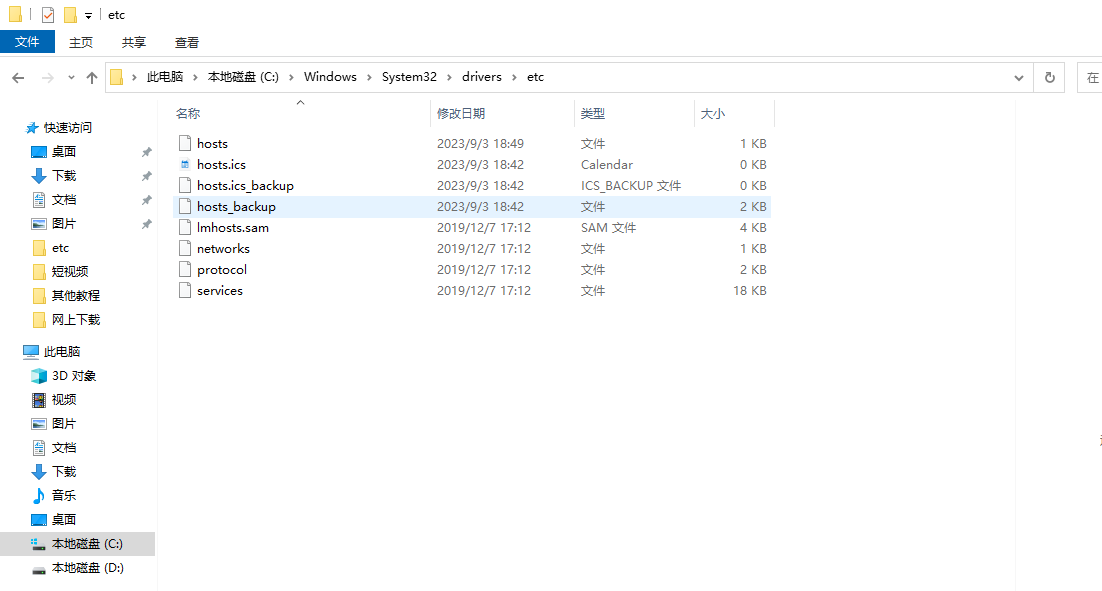Sort files by the 大小 column

(x=713, y=113)
